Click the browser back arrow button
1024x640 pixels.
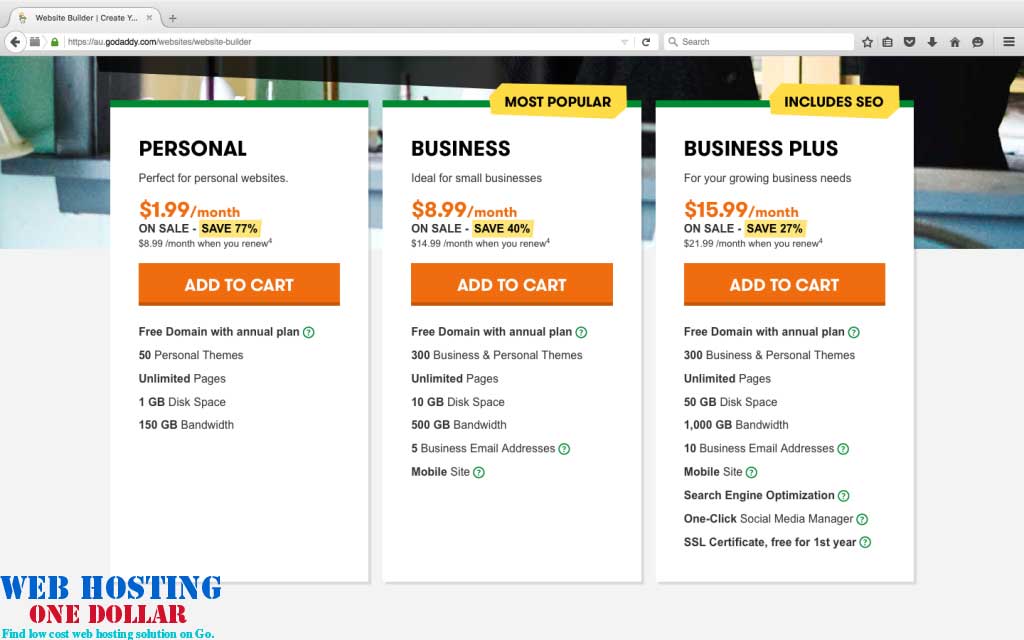click(15, 42)
